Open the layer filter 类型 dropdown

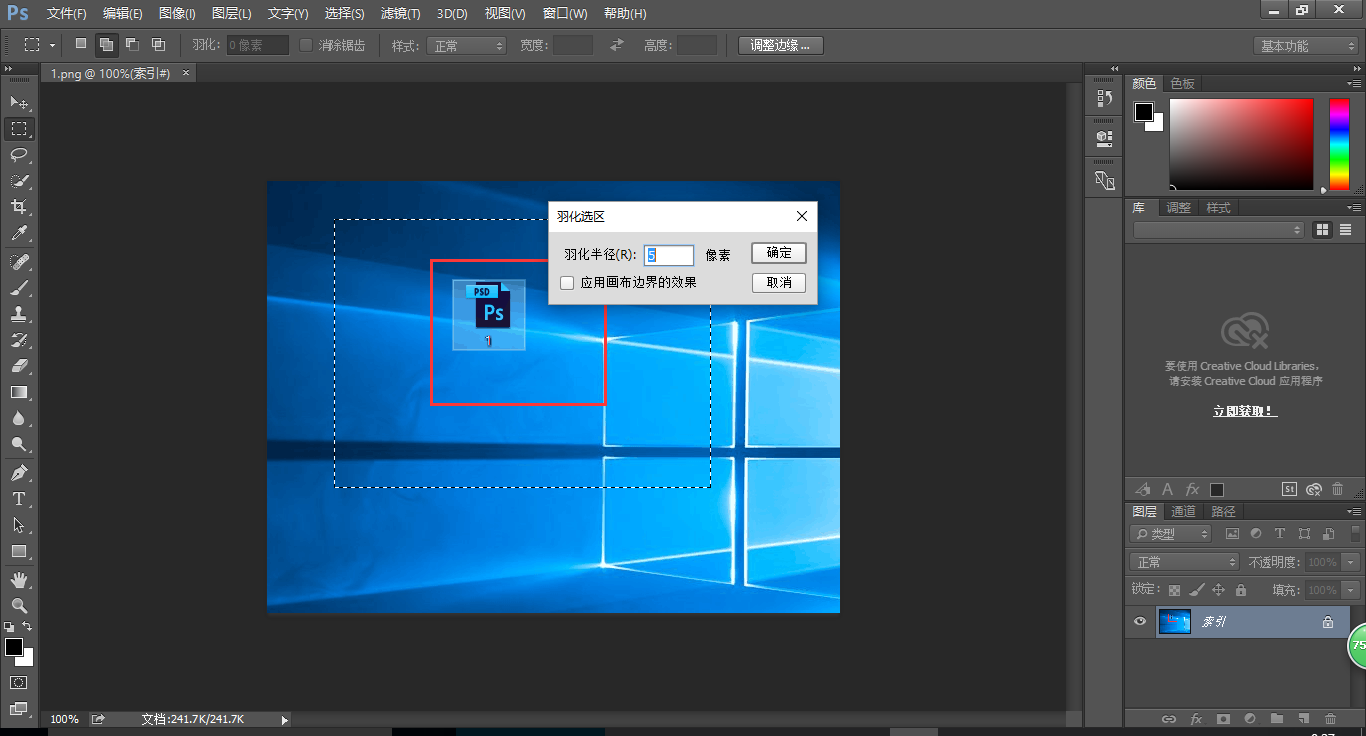point(1171,534)
